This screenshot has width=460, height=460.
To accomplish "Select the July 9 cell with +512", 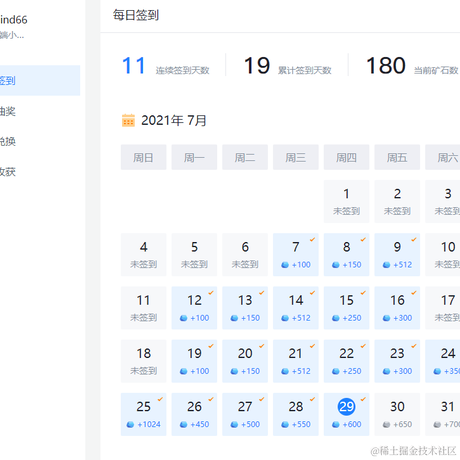I will tap(397, 255).
